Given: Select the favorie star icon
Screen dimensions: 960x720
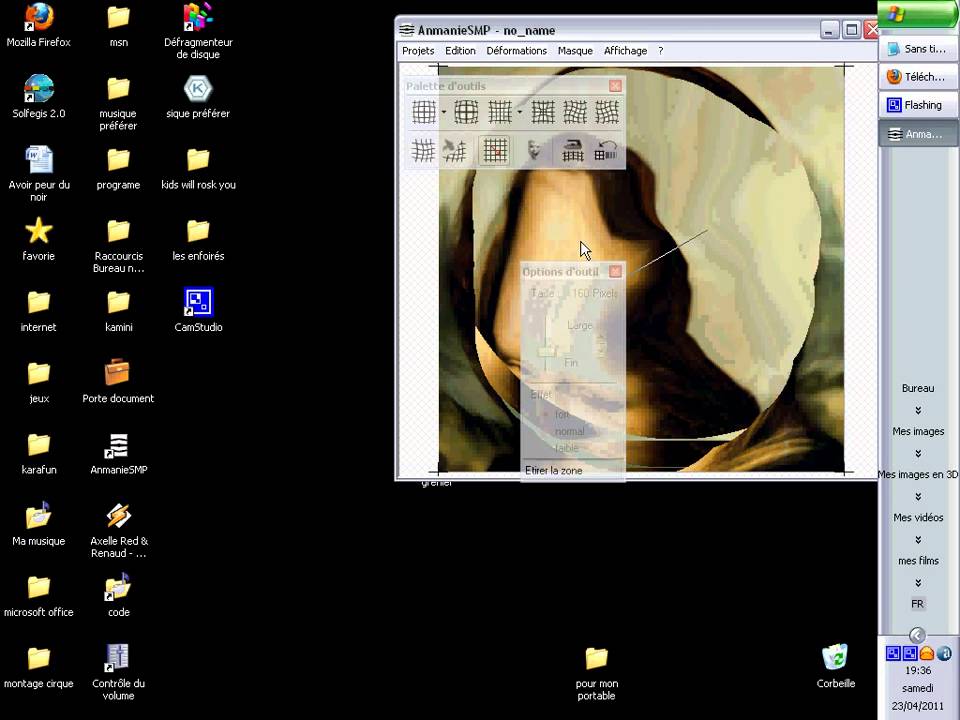Looking at the screenshot, I should (39, 239).
